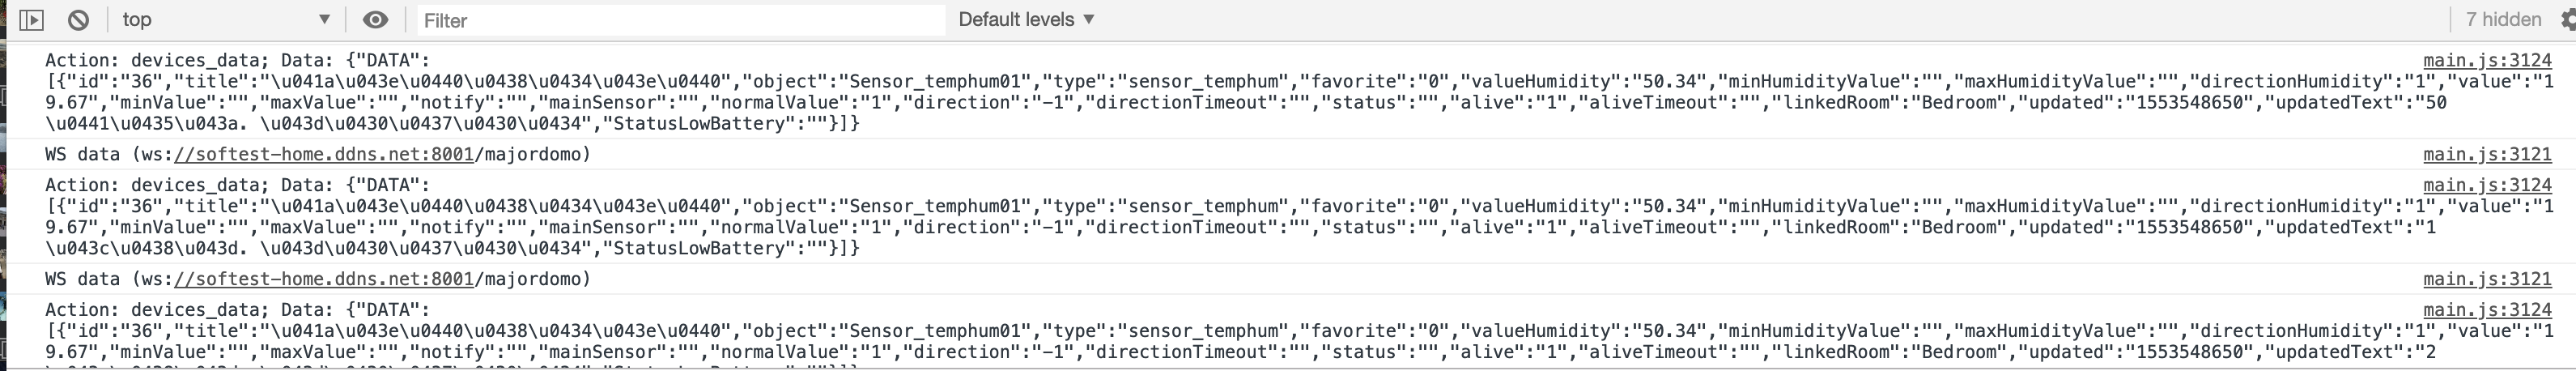Viewport: 2576px width, 371px height.
Task: Open the first main.js:3124 source link
Action: click(x=2487, y=61)
